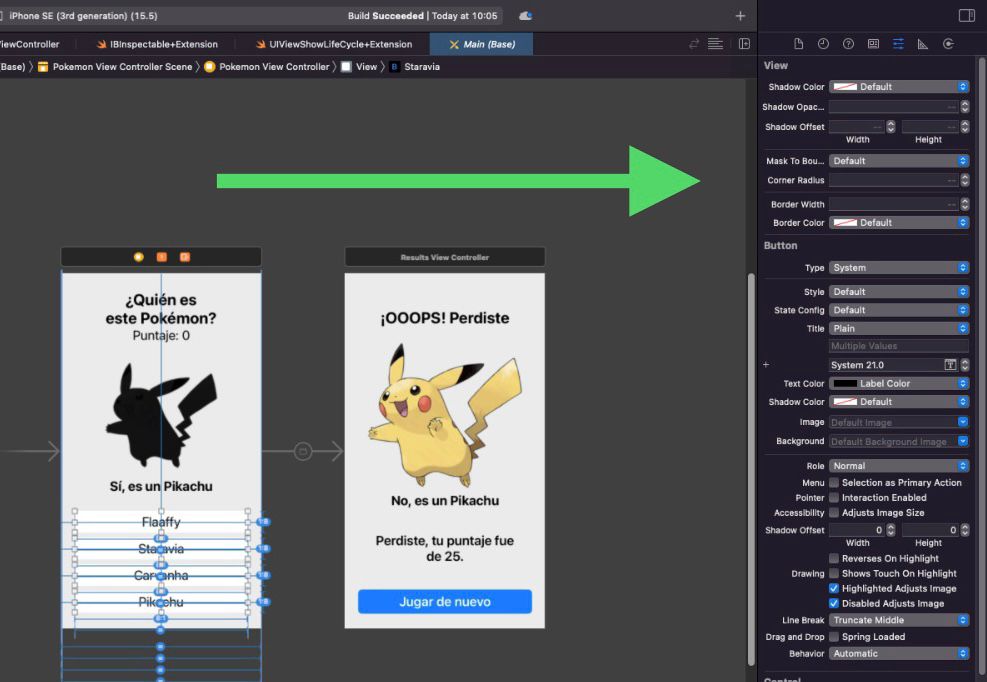This screenshot has height=682, width=987.
Task: Click the Multiple Values title field
Action: (x=899, y=346)
